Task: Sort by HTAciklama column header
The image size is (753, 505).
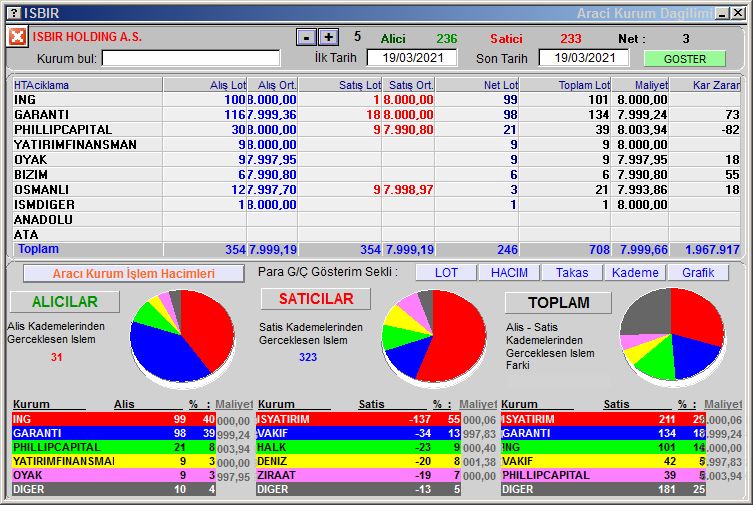Action: pos(88,85)
